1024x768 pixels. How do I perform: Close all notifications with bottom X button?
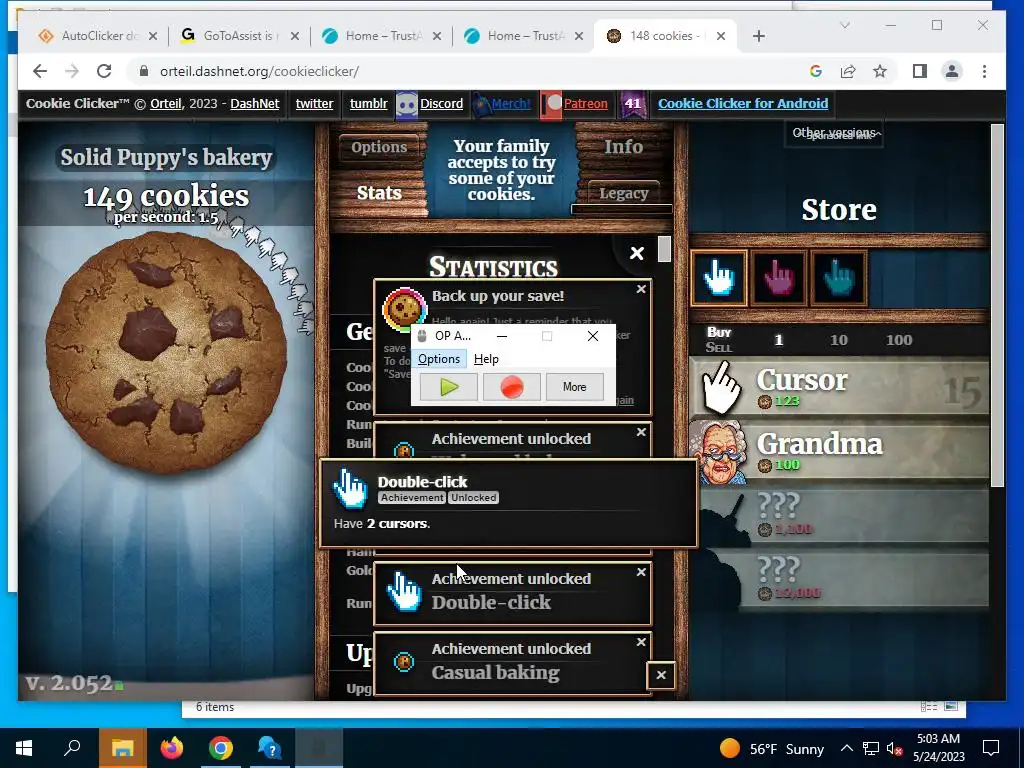[x=661, y=675]
